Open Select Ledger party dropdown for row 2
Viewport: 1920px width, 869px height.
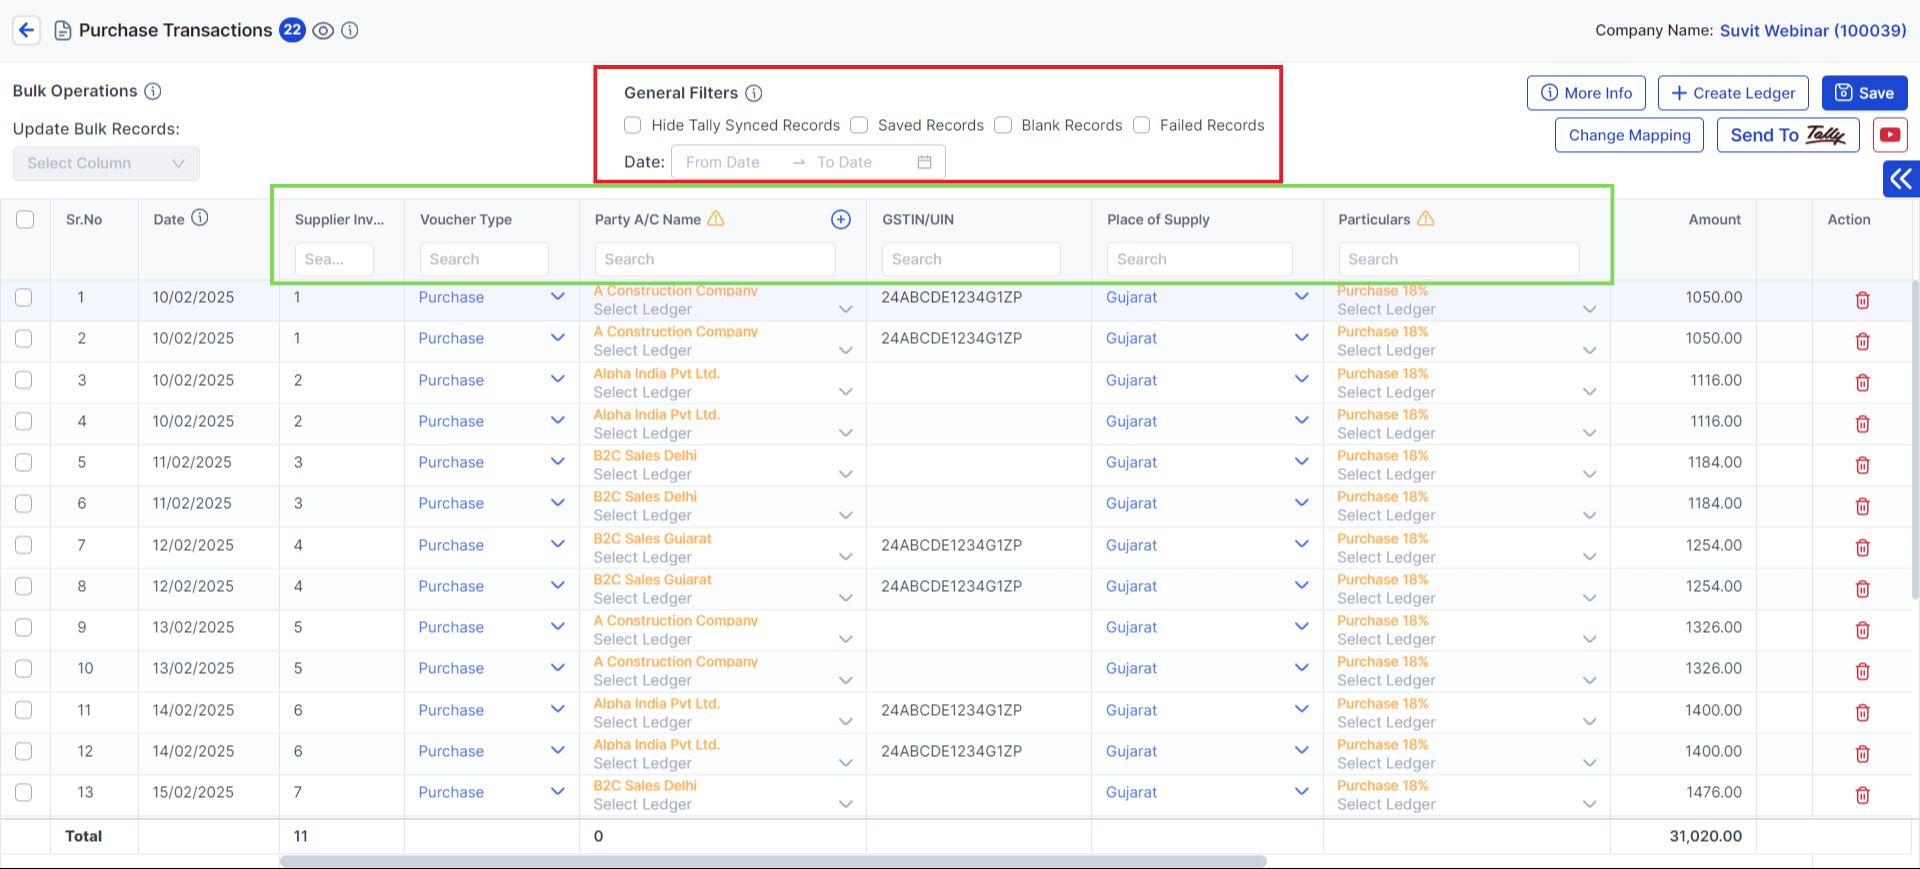coord(722,350)
